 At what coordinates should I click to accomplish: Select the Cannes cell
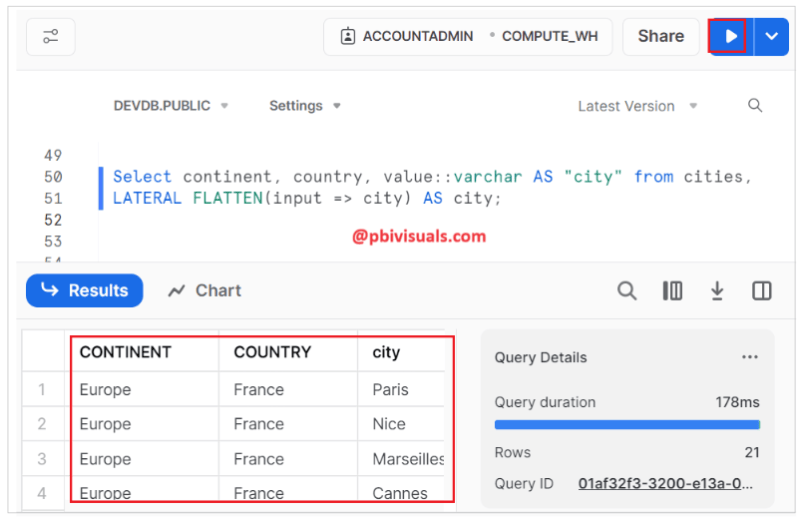400,493
